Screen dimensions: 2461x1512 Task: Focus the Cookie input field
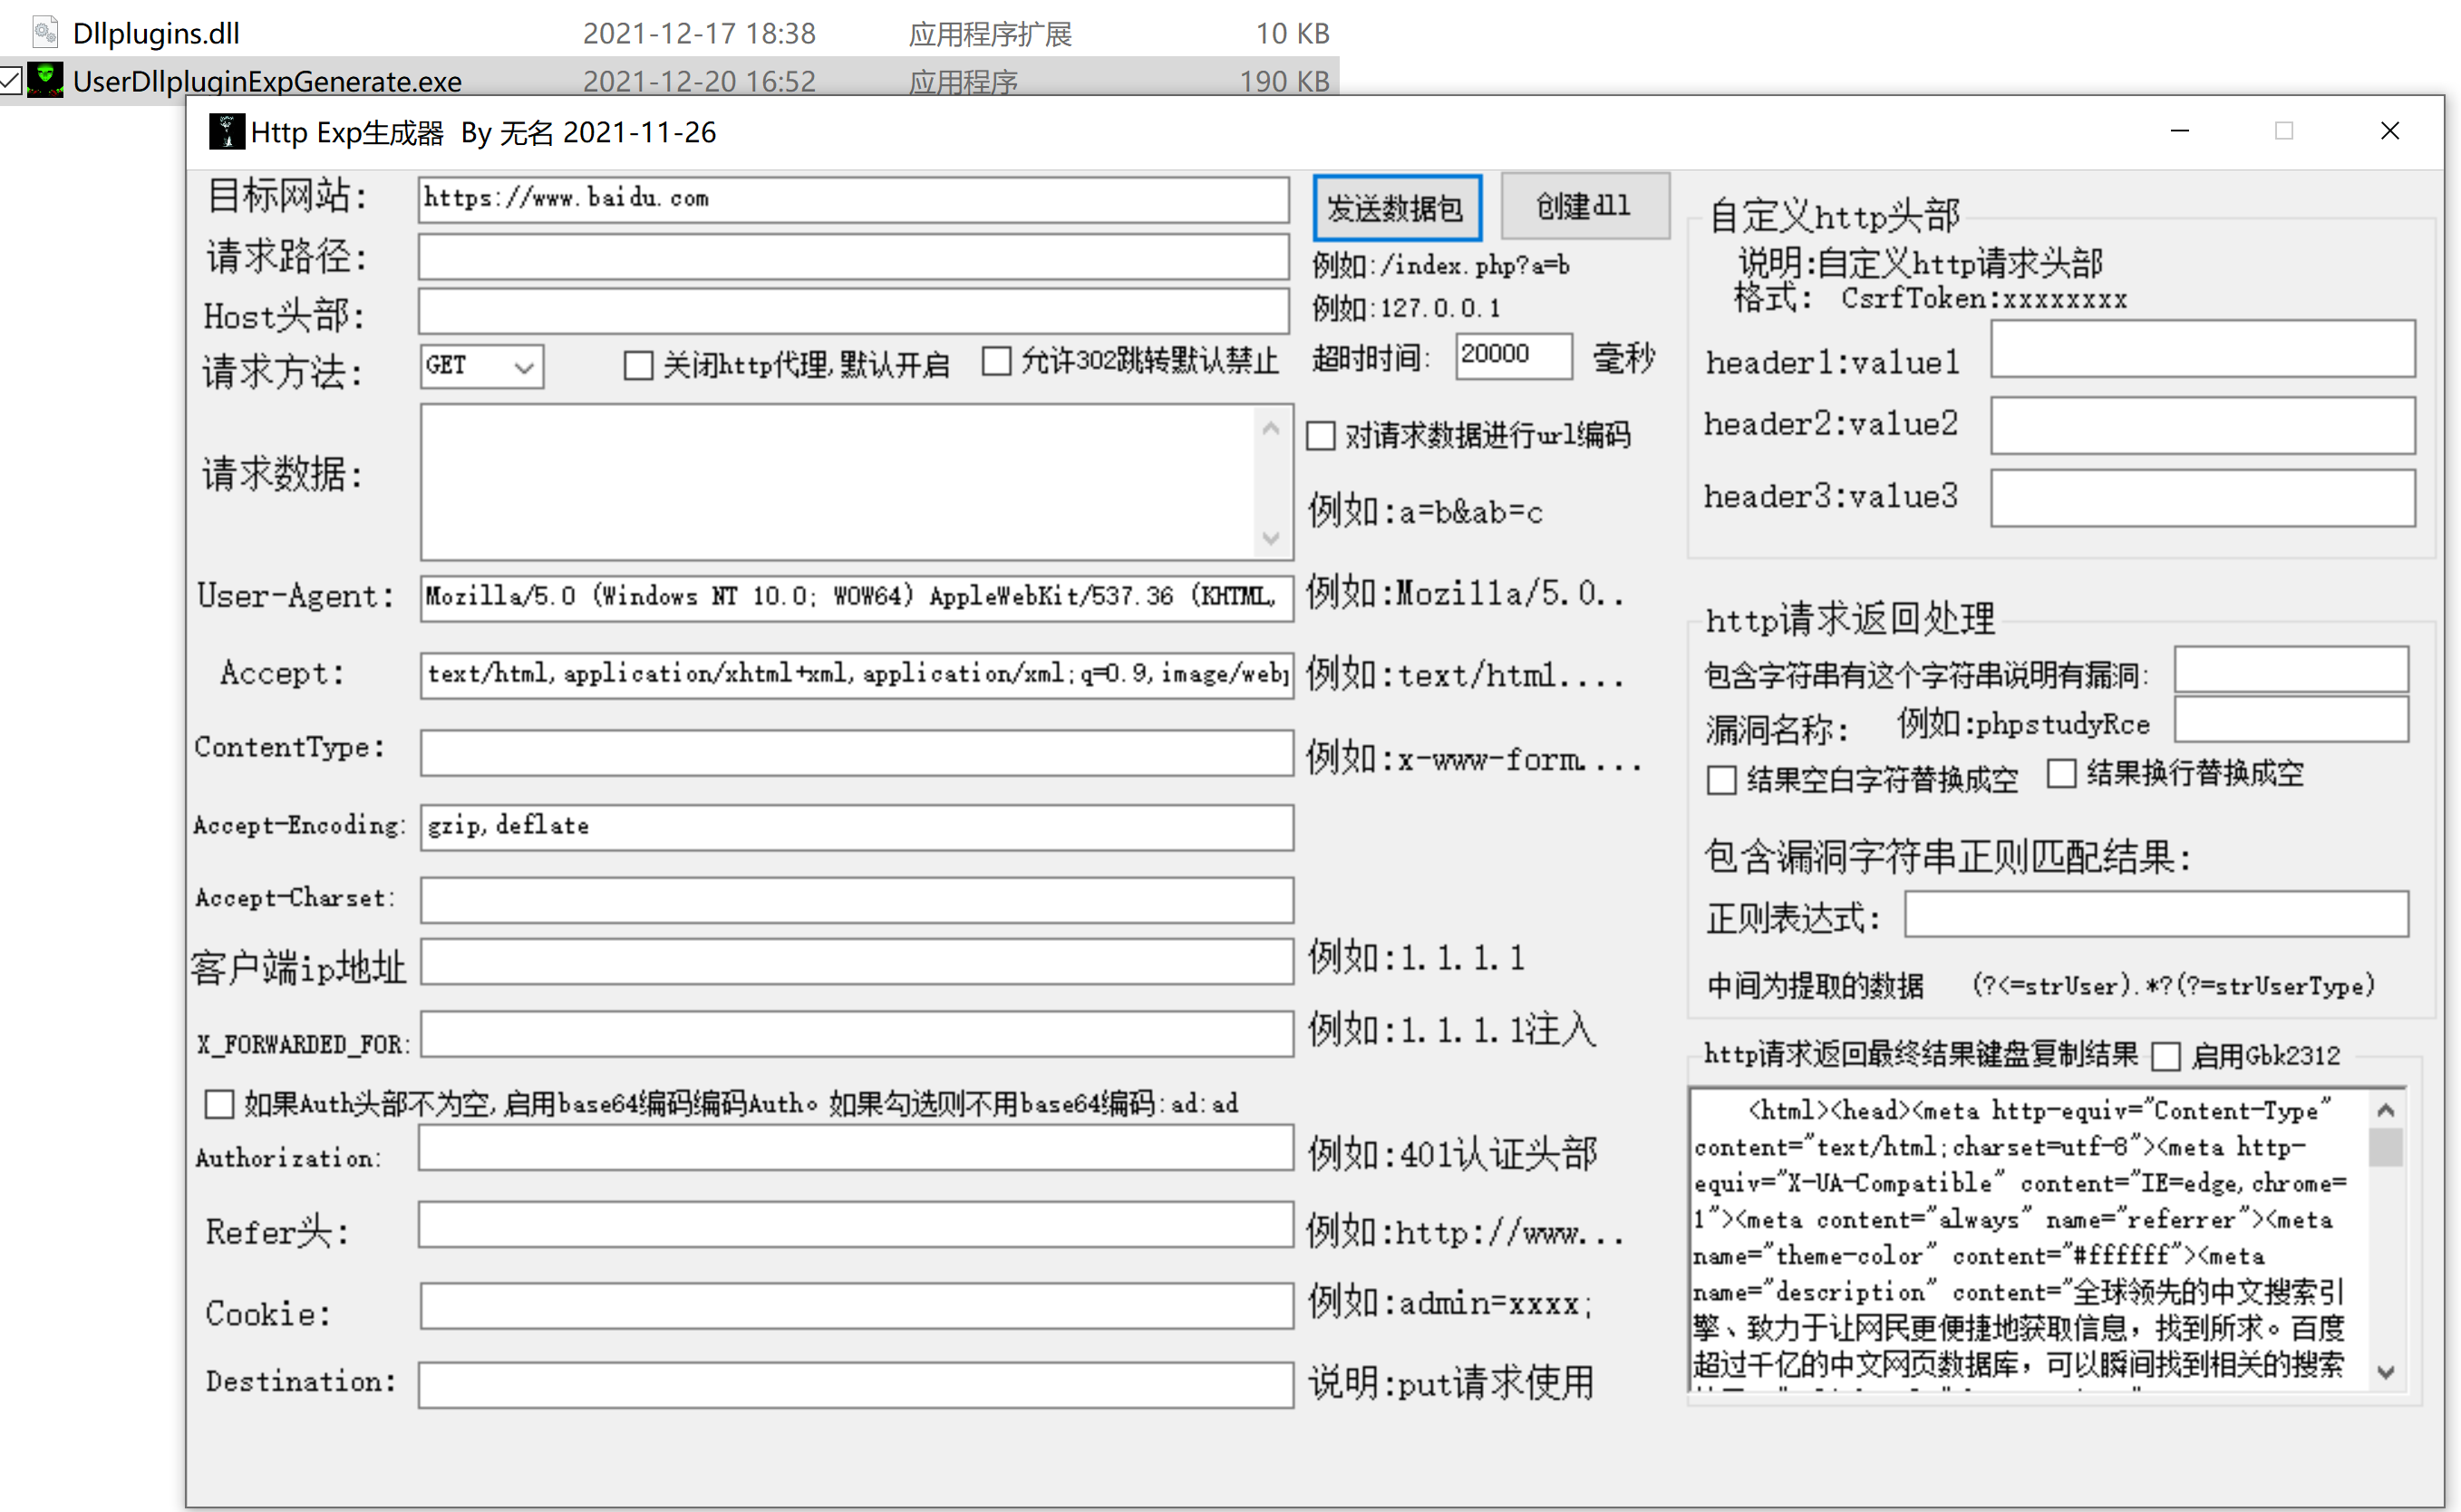point(856,1305)
